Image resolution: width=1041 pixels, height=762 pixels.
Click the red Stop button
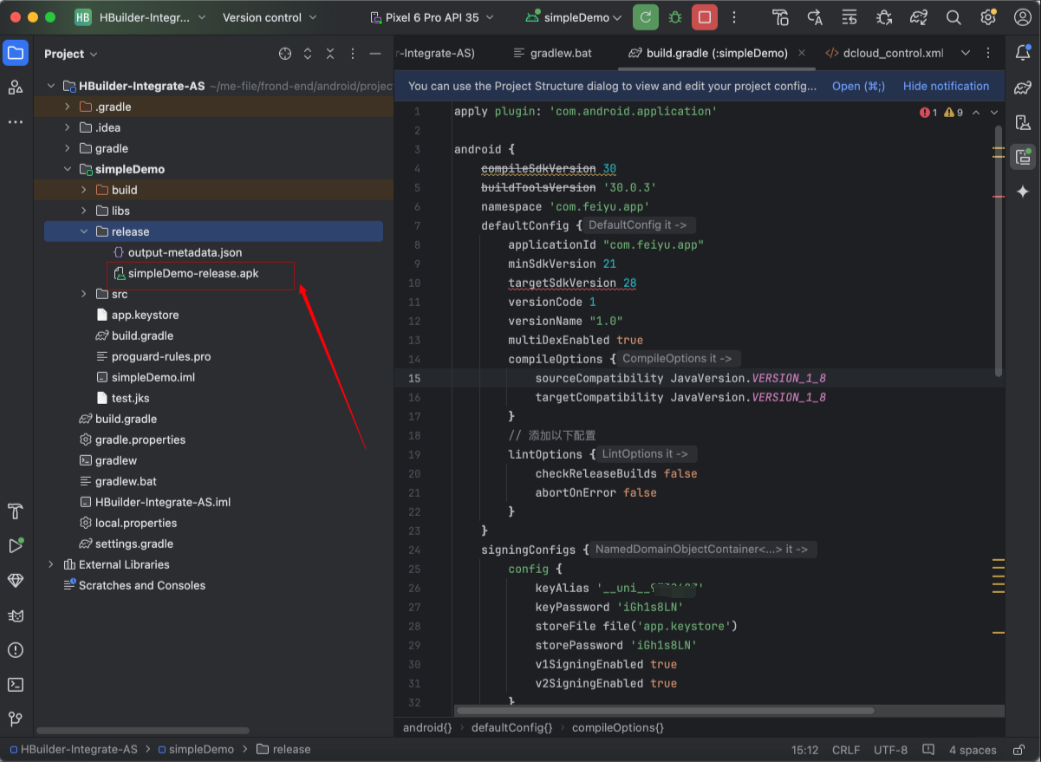[x=704, y=17]
